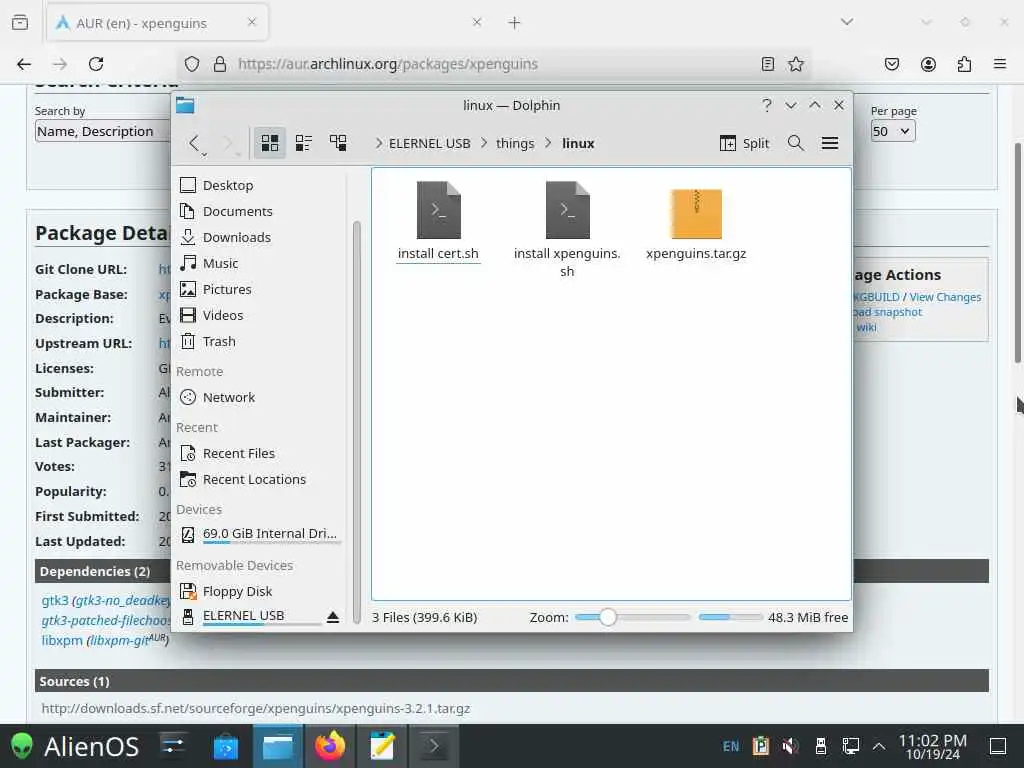Open Firefox application menu
This screenshot has width=1024, height=768.
[x=1000, y=64]
